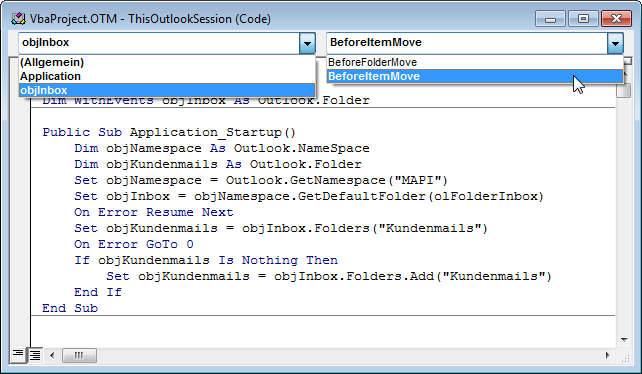Close the ThisOutlookSession code window

616,19
